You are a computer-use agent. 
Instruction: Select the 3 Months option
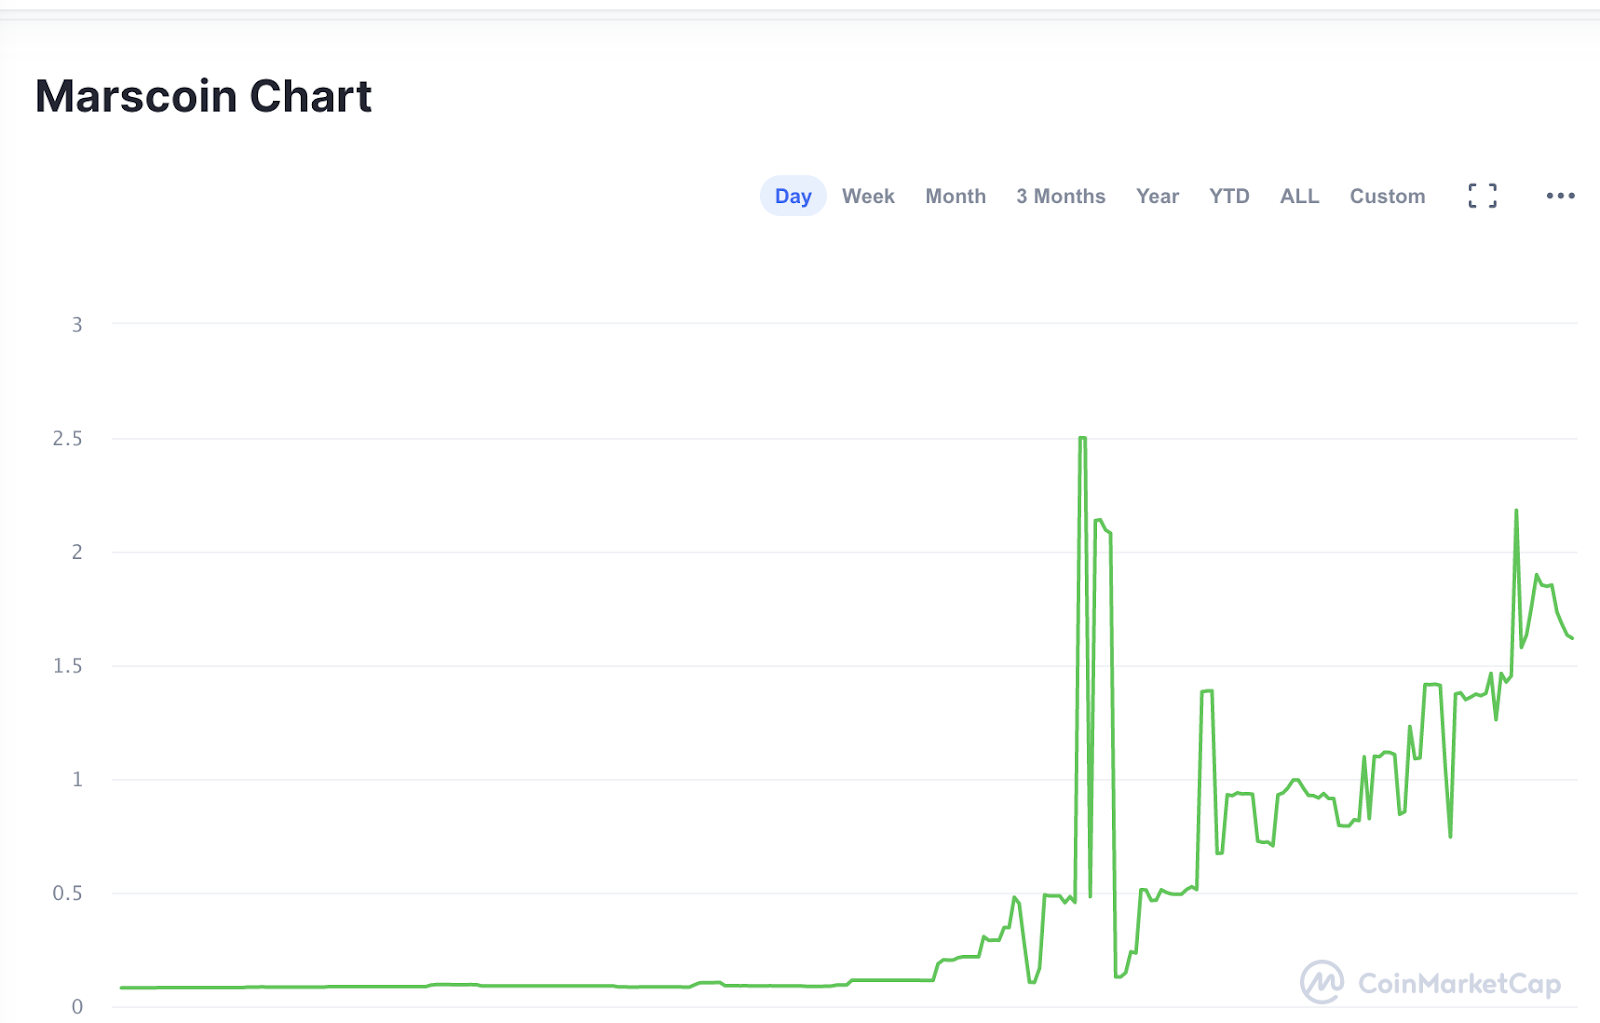pos(1060,196)
